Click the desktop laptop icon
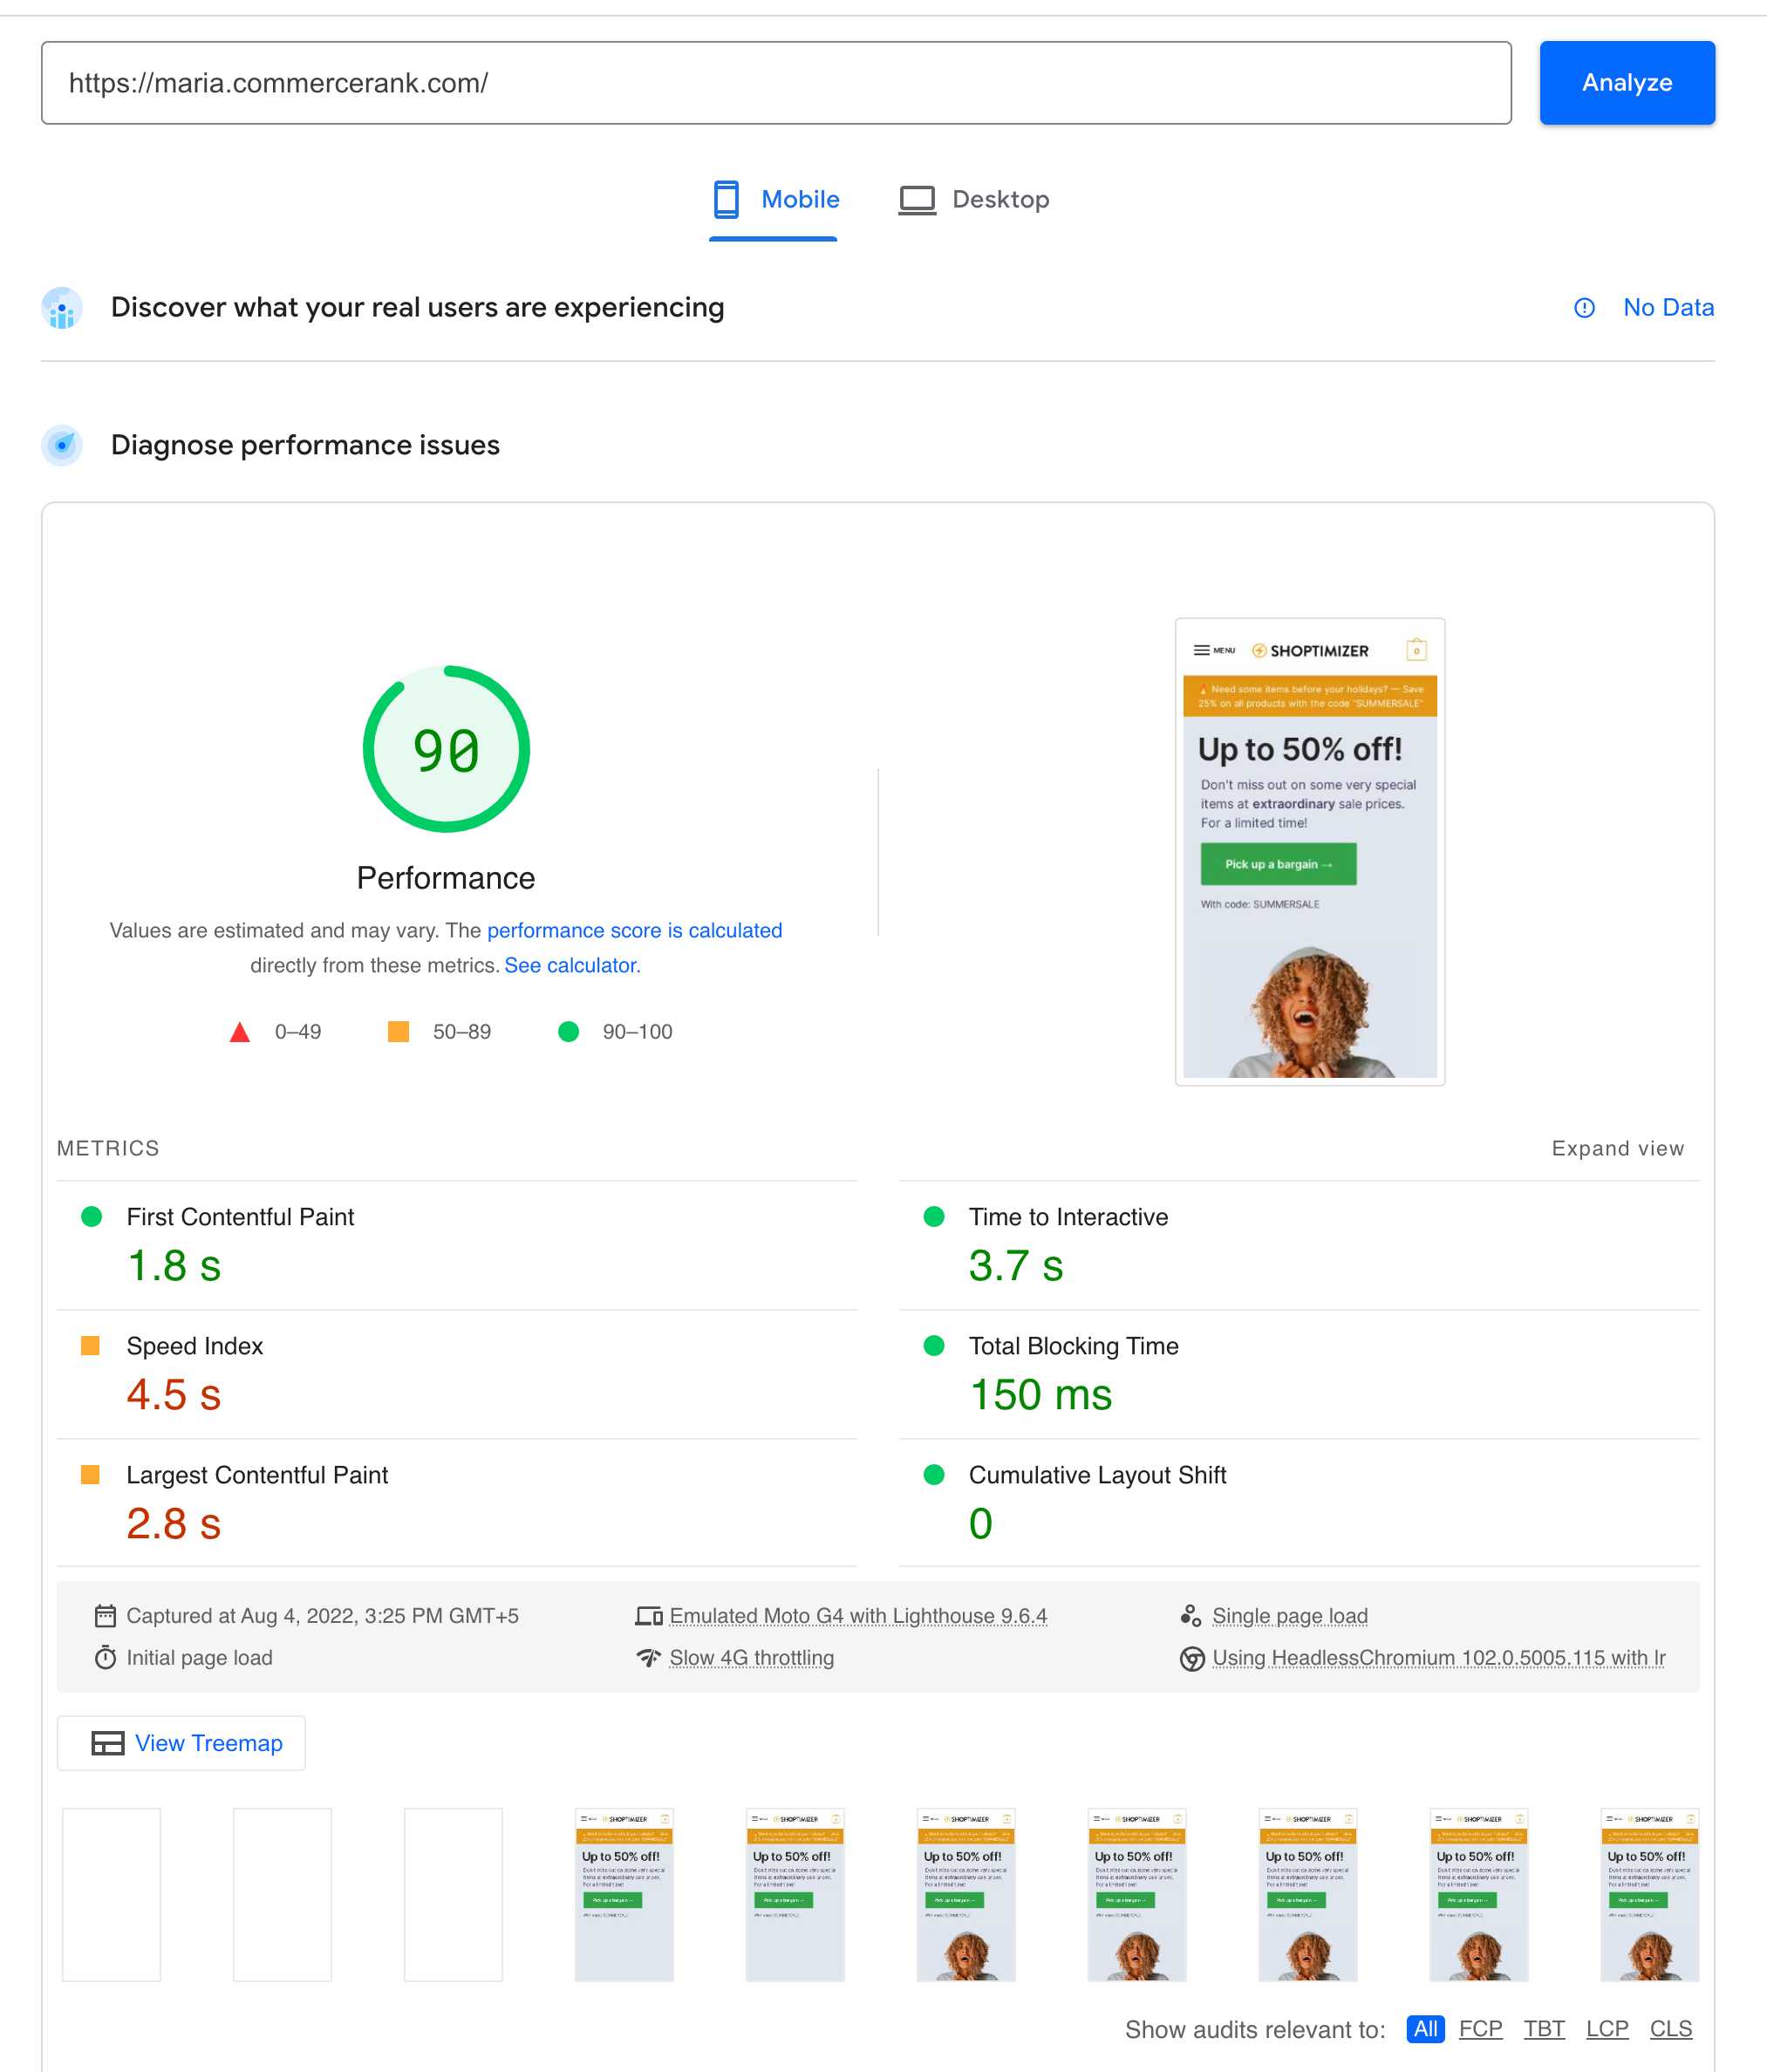The image size is (1767, 2072). point(916,200)
